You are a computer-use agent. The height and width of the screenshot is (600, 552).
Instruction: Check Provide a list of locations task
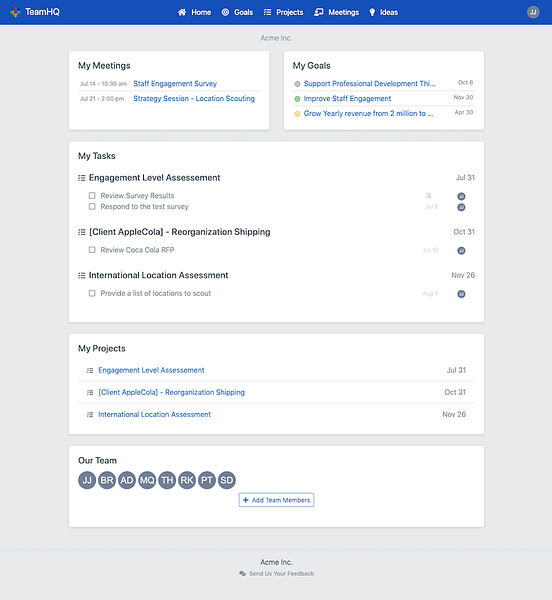[x=92, y=293]
